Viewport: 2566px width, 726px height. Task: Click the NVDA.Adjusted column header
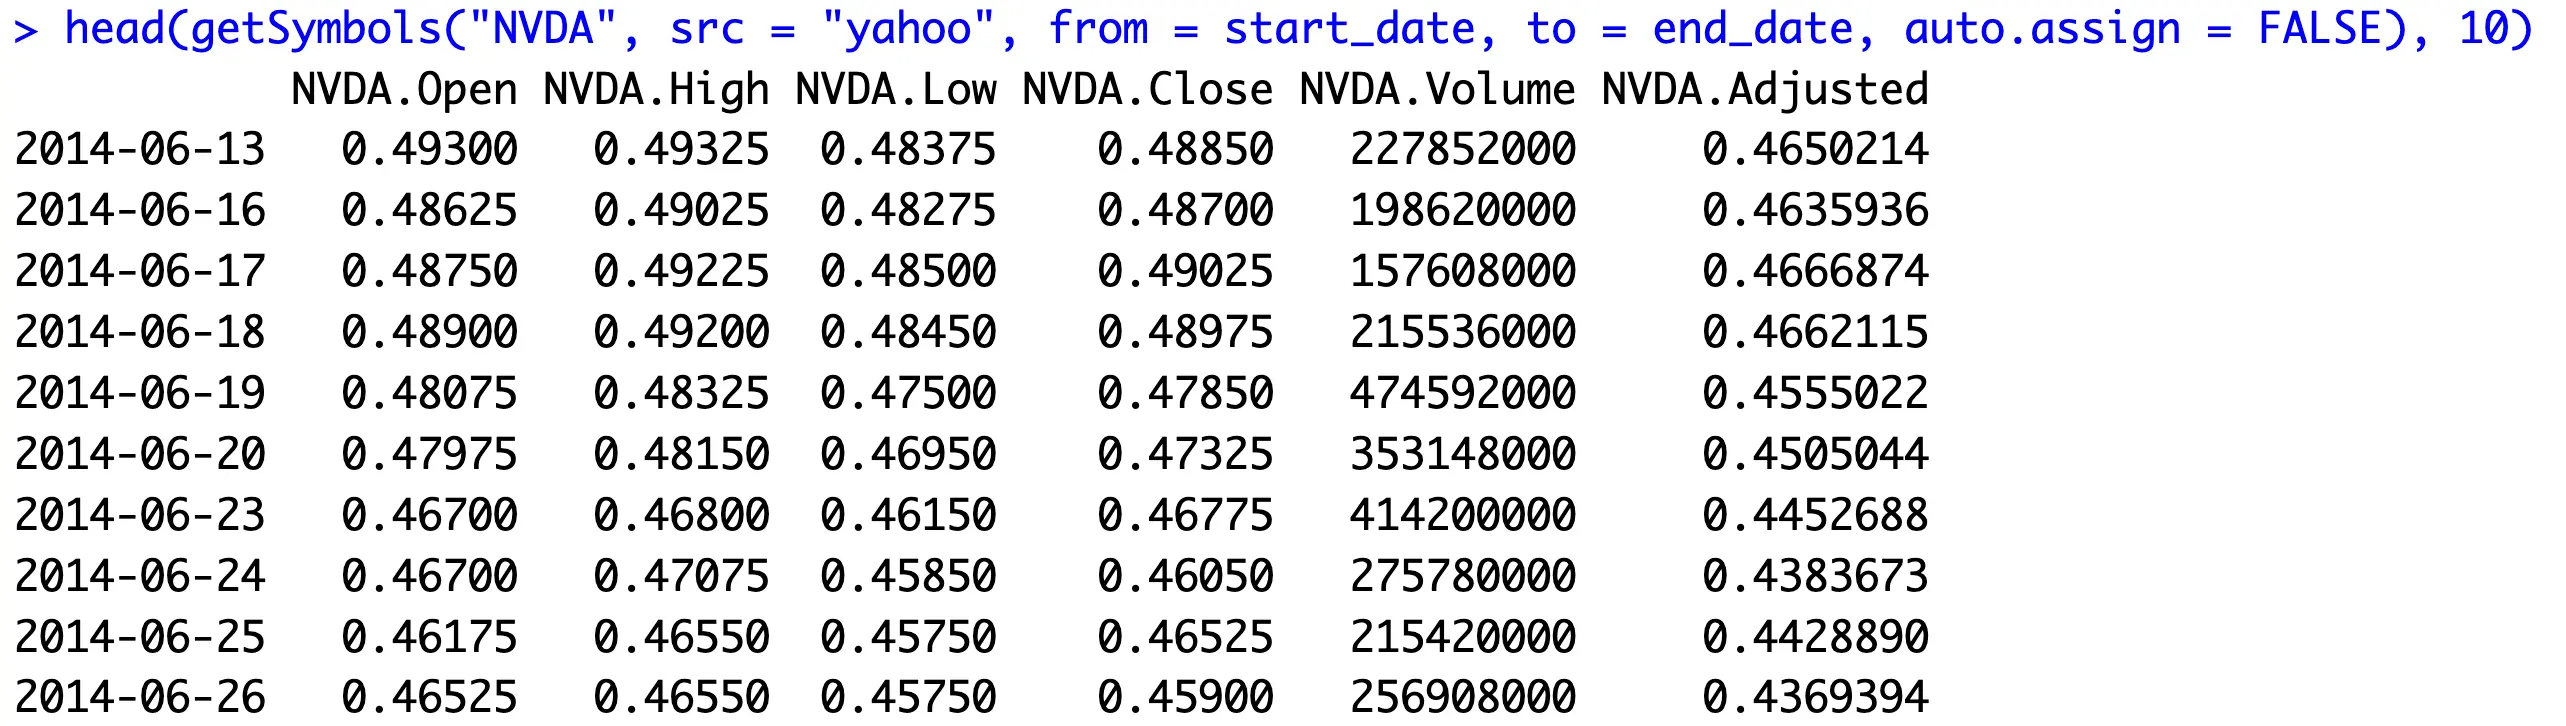click(x=1765, y=90)
